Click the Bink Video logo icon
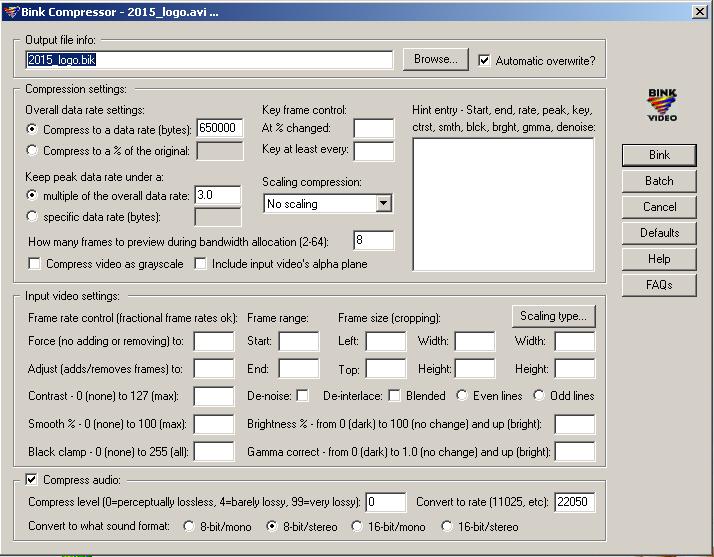 pyautogui.click(x=662, y=105)
